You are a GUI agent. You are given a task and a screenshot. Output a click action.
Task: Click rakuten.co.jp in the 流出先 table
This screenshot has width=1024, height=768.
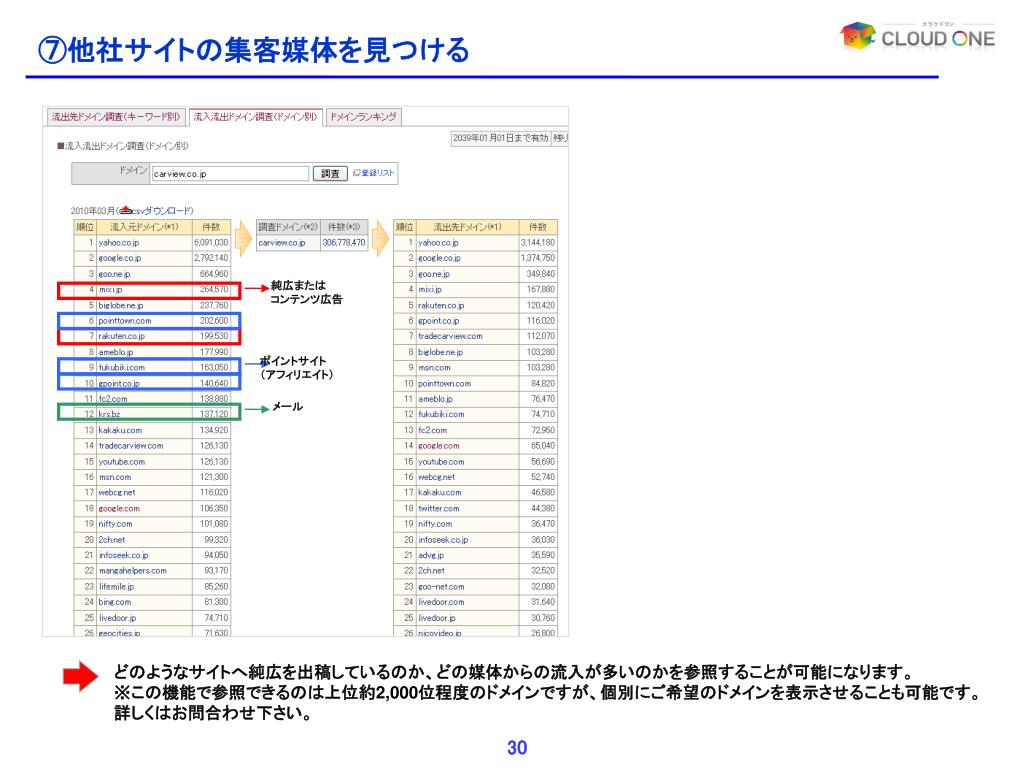click(441, 305)
